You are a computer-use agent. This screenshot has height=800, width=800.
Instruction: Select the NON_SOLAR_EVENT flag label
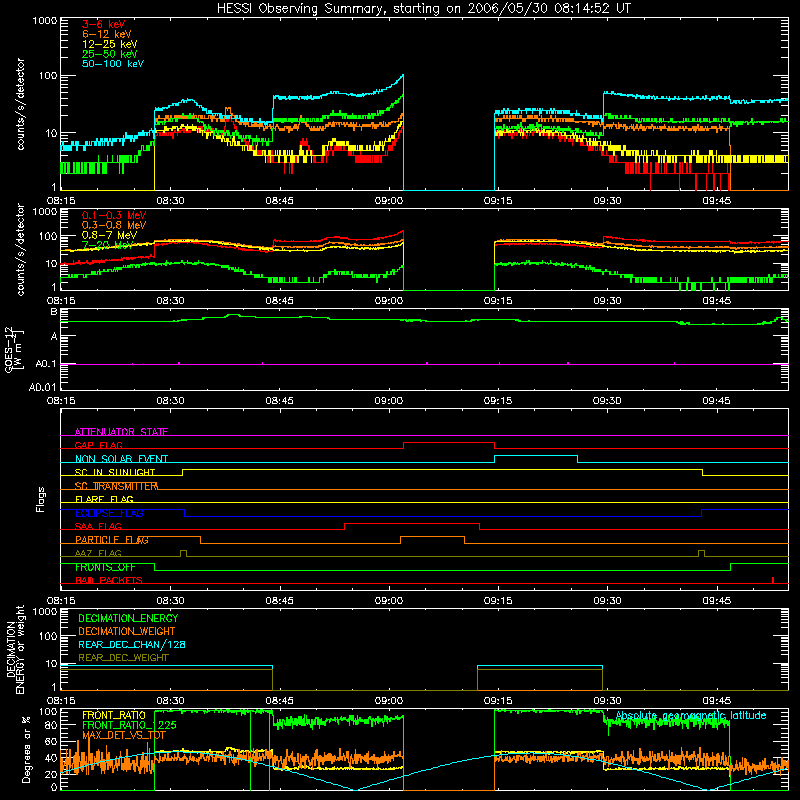click(121, 459)
